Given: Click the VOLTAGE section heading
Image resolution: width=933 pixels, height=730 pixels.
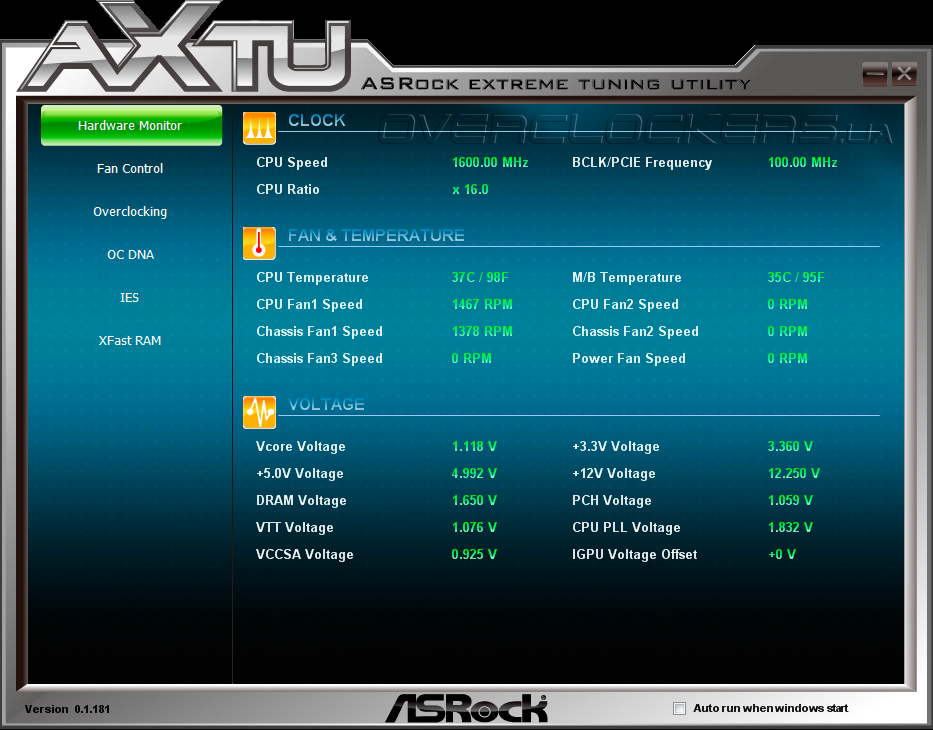Looking at the screenshot, I should coord(326,405).
